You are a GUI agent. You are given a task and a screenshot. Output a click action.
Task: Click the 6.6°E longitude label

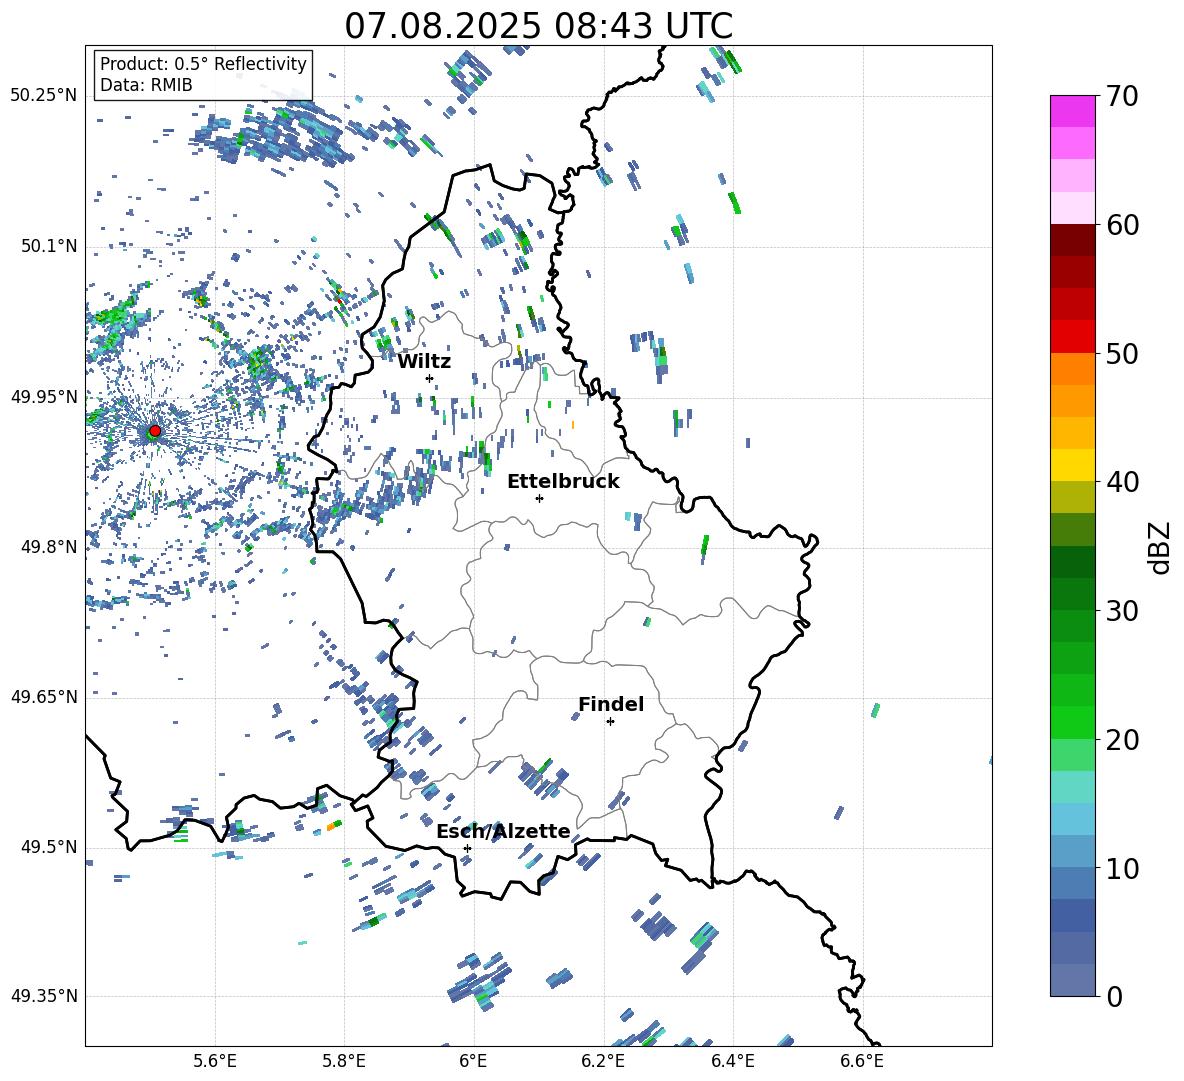862,1061
